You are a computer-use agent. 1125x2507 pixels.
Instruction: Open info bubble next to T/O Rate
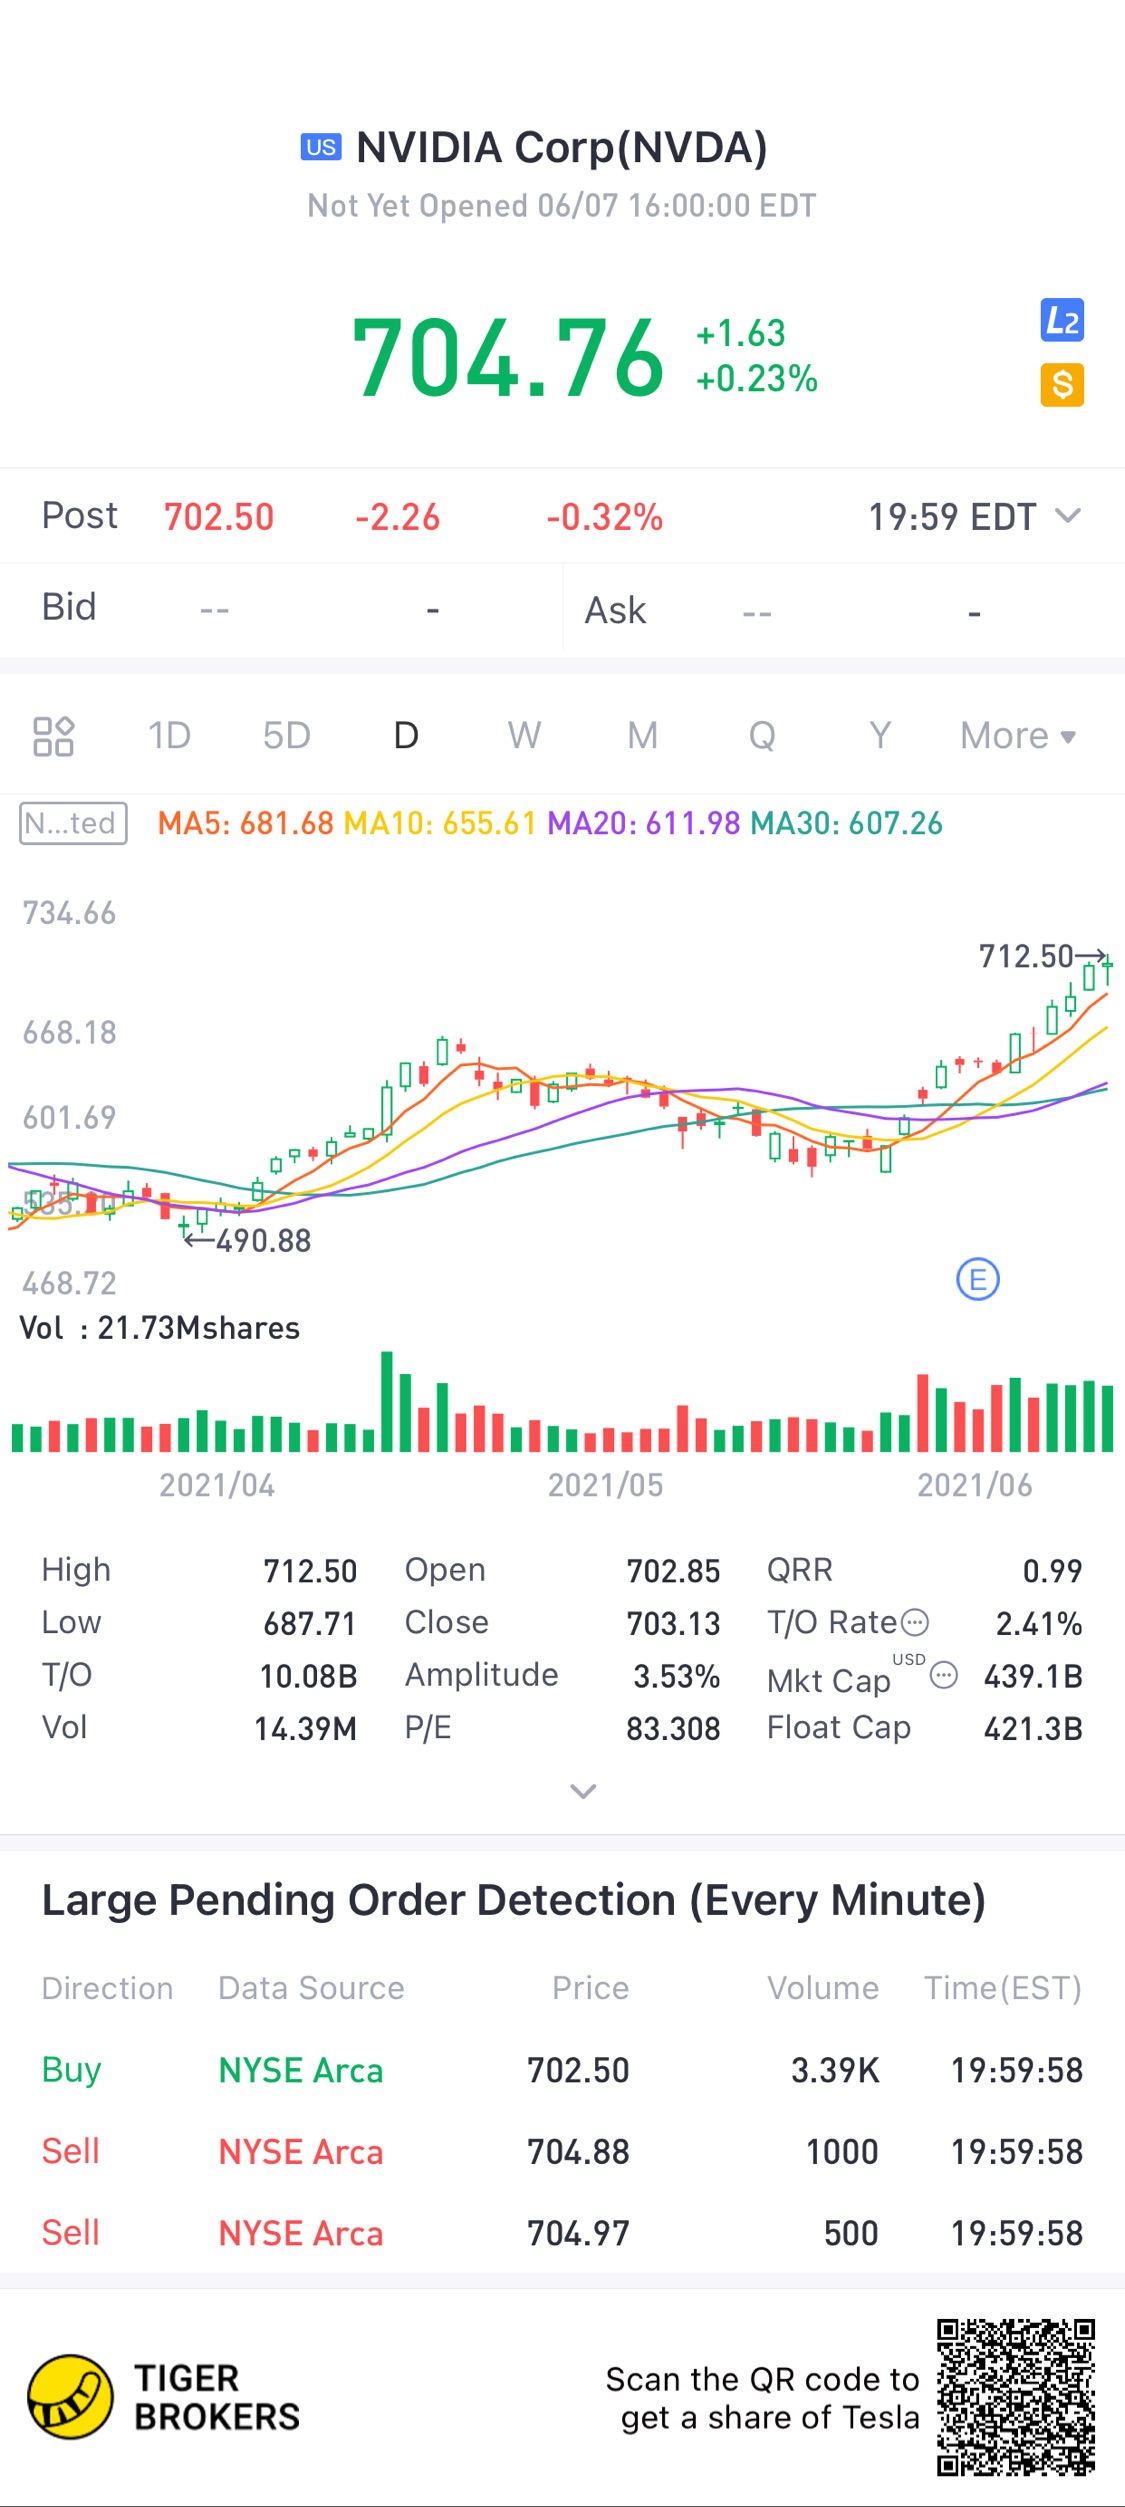(x=915, y=1622)
